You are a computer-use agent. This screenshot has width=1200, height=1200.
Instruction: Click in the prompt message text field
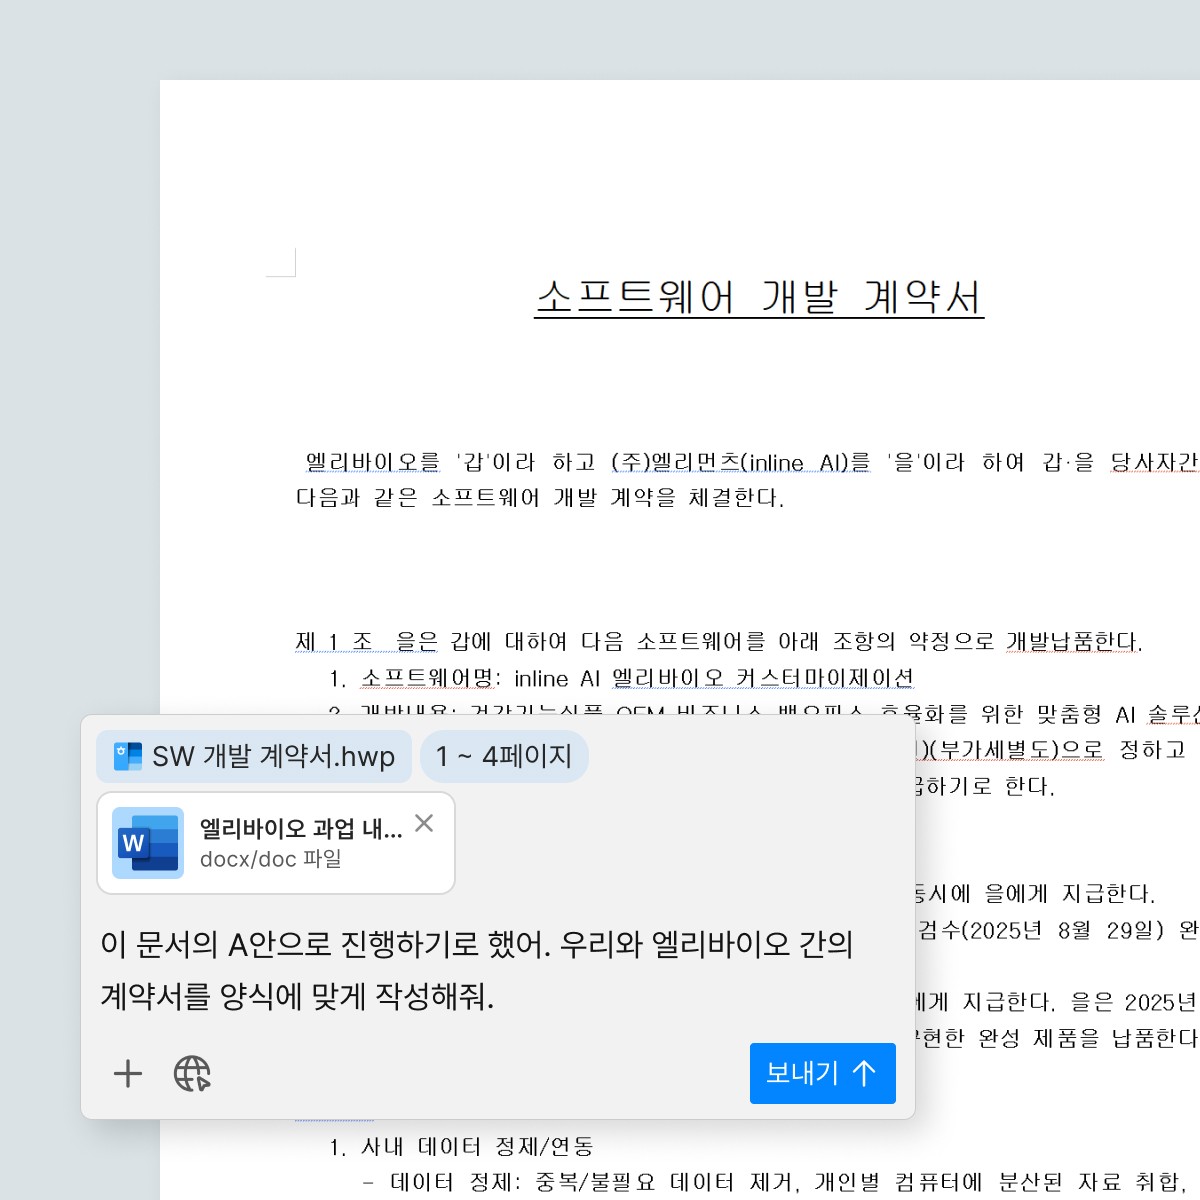click(477, 970)
